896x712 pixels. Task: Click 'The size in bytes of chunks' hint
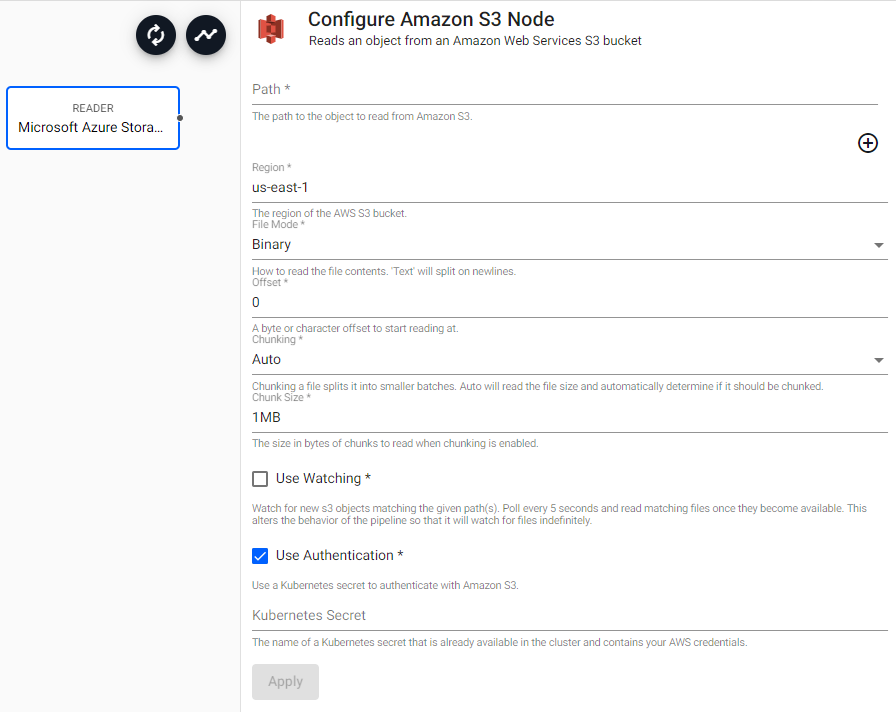tap(395, 443)
